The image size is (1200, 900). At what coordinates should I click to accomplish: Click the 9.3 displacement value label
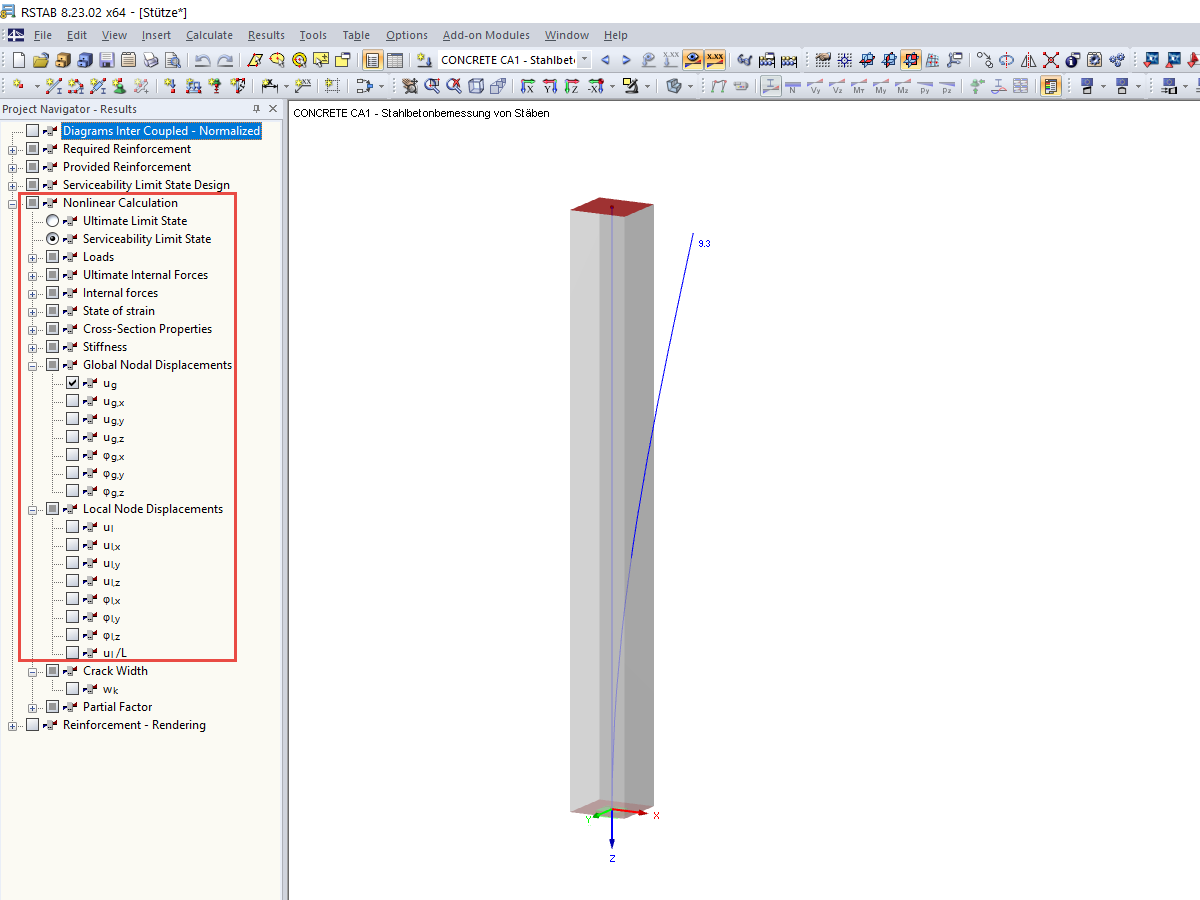tap(704, 244)
